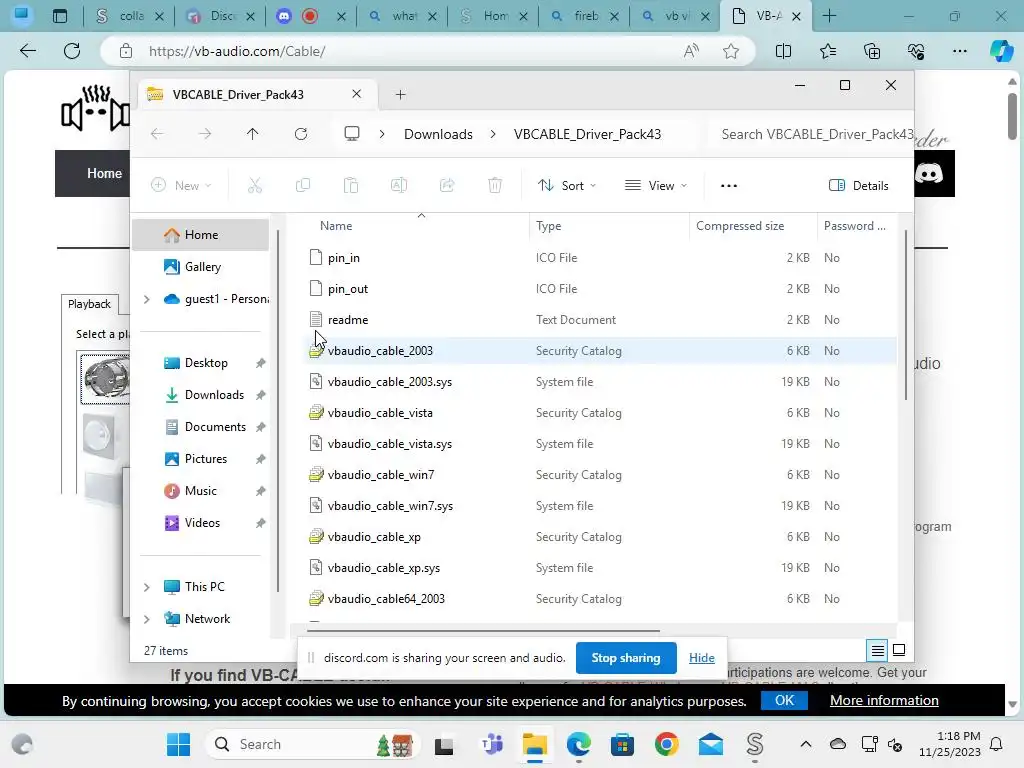The image size is (1024, 768).
Task: Open Edge Collections icon
Action: point(872,51)
